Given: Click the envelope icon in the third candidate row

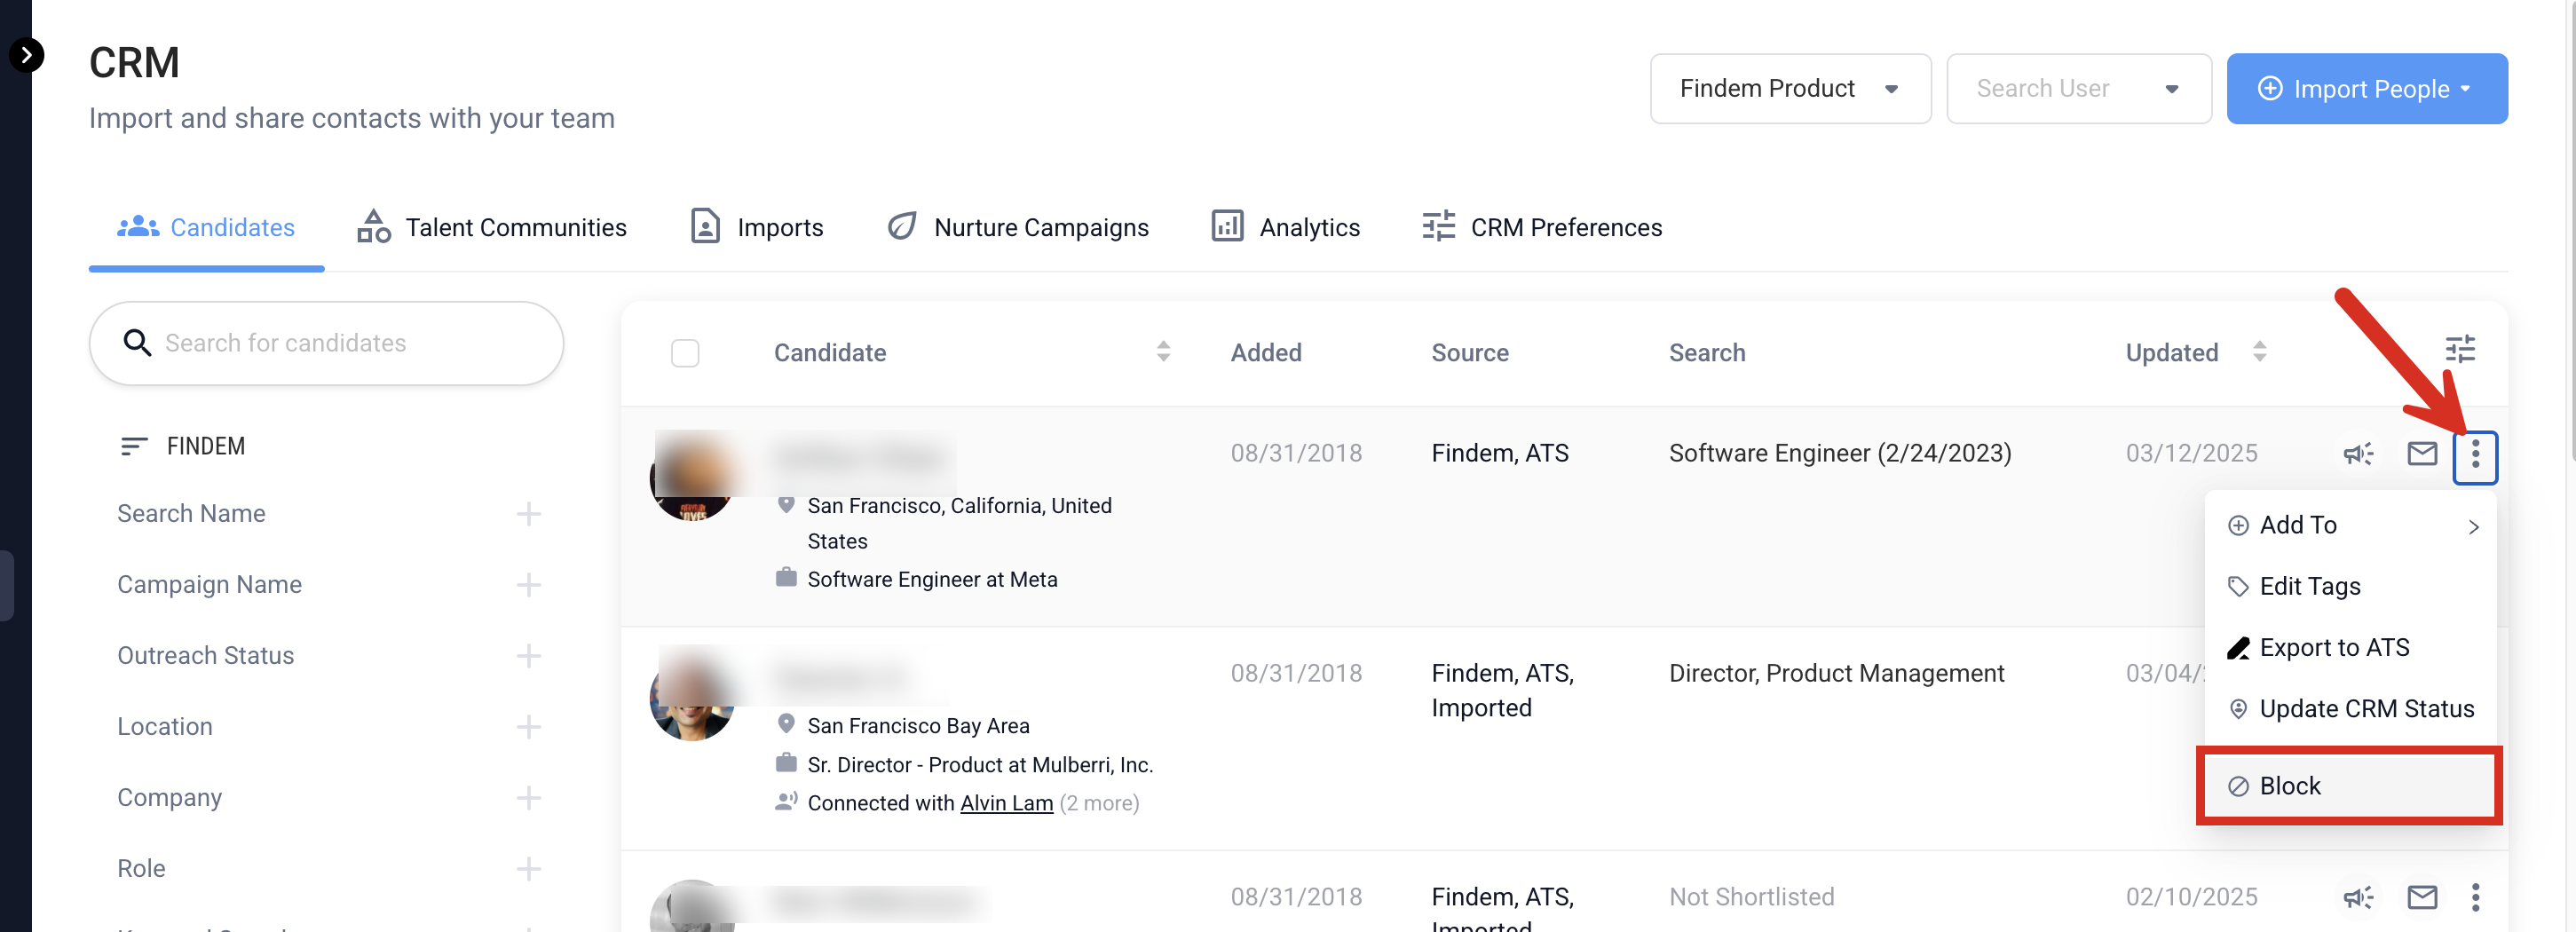Looking at the screenshot, I should coord(2421,897).
